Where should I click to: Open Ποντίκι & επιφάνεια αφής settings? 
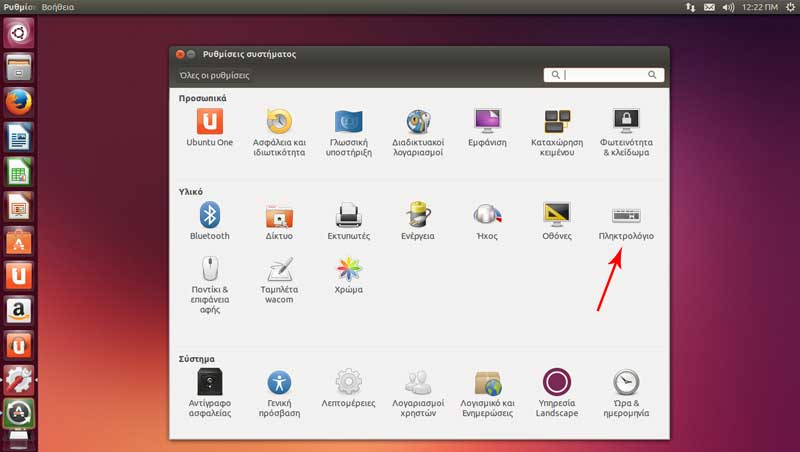coord(210,285)
